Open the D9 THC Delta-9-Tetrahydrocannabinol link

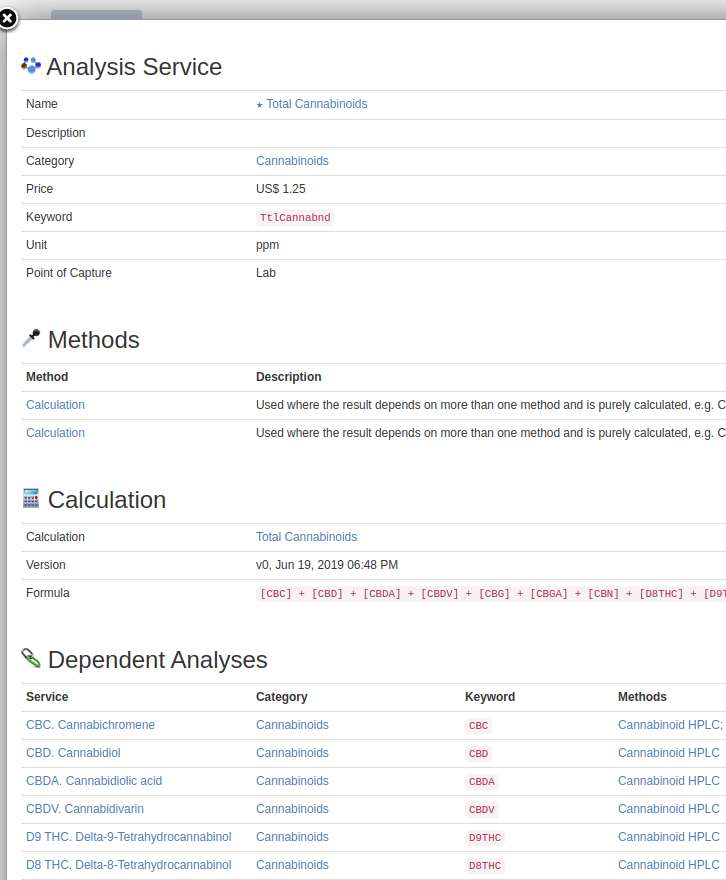click(128, 836)
